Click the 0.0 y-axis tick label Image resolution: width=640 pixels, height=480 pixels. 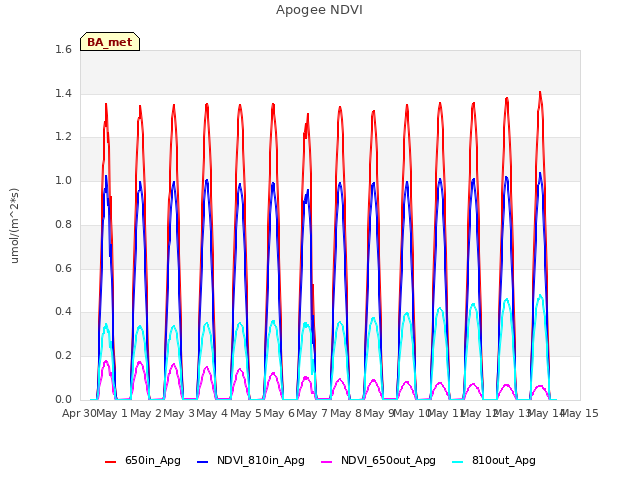63,399
